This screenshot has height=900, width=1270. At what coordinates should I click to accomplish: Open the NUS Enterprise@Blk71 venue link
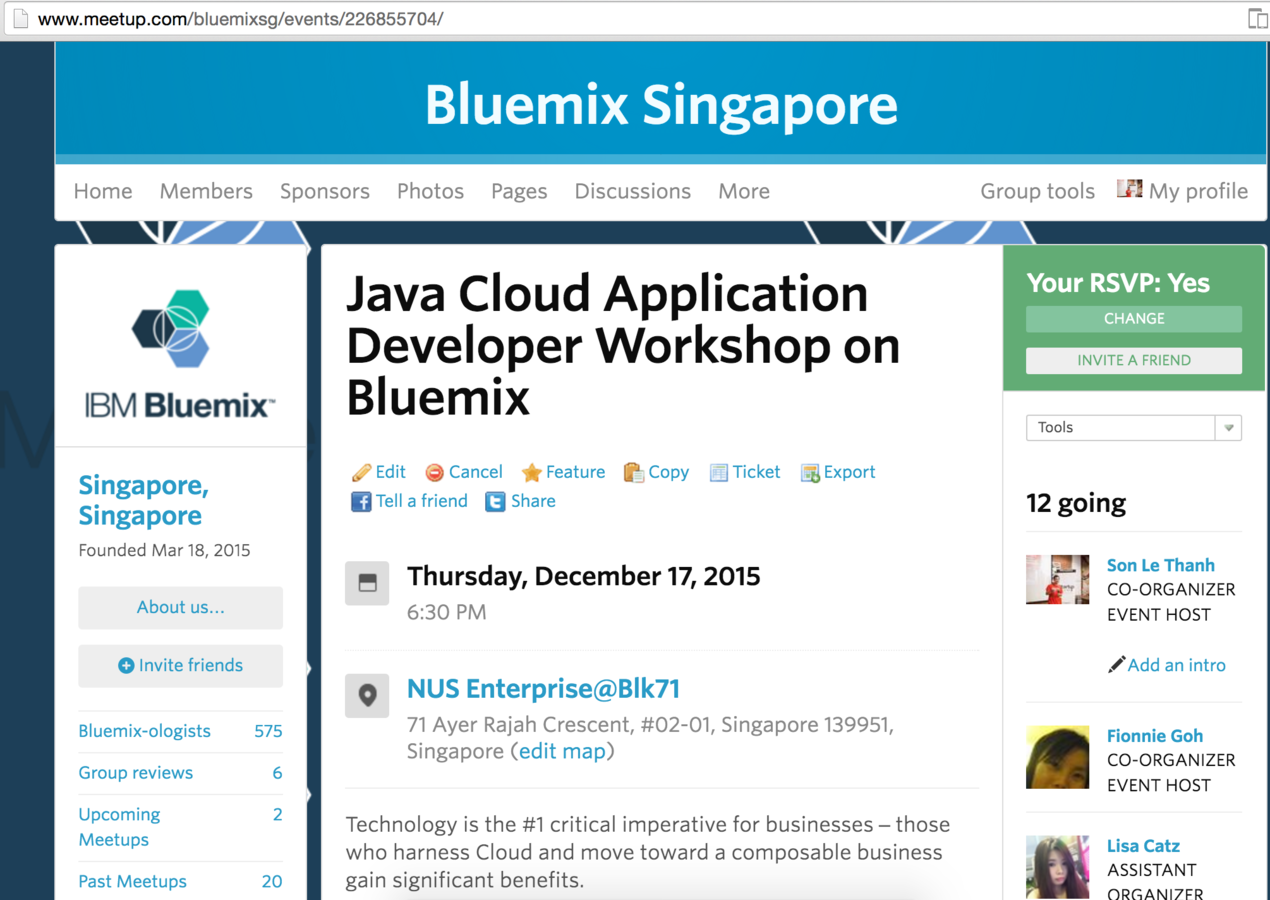coord(543,689)
